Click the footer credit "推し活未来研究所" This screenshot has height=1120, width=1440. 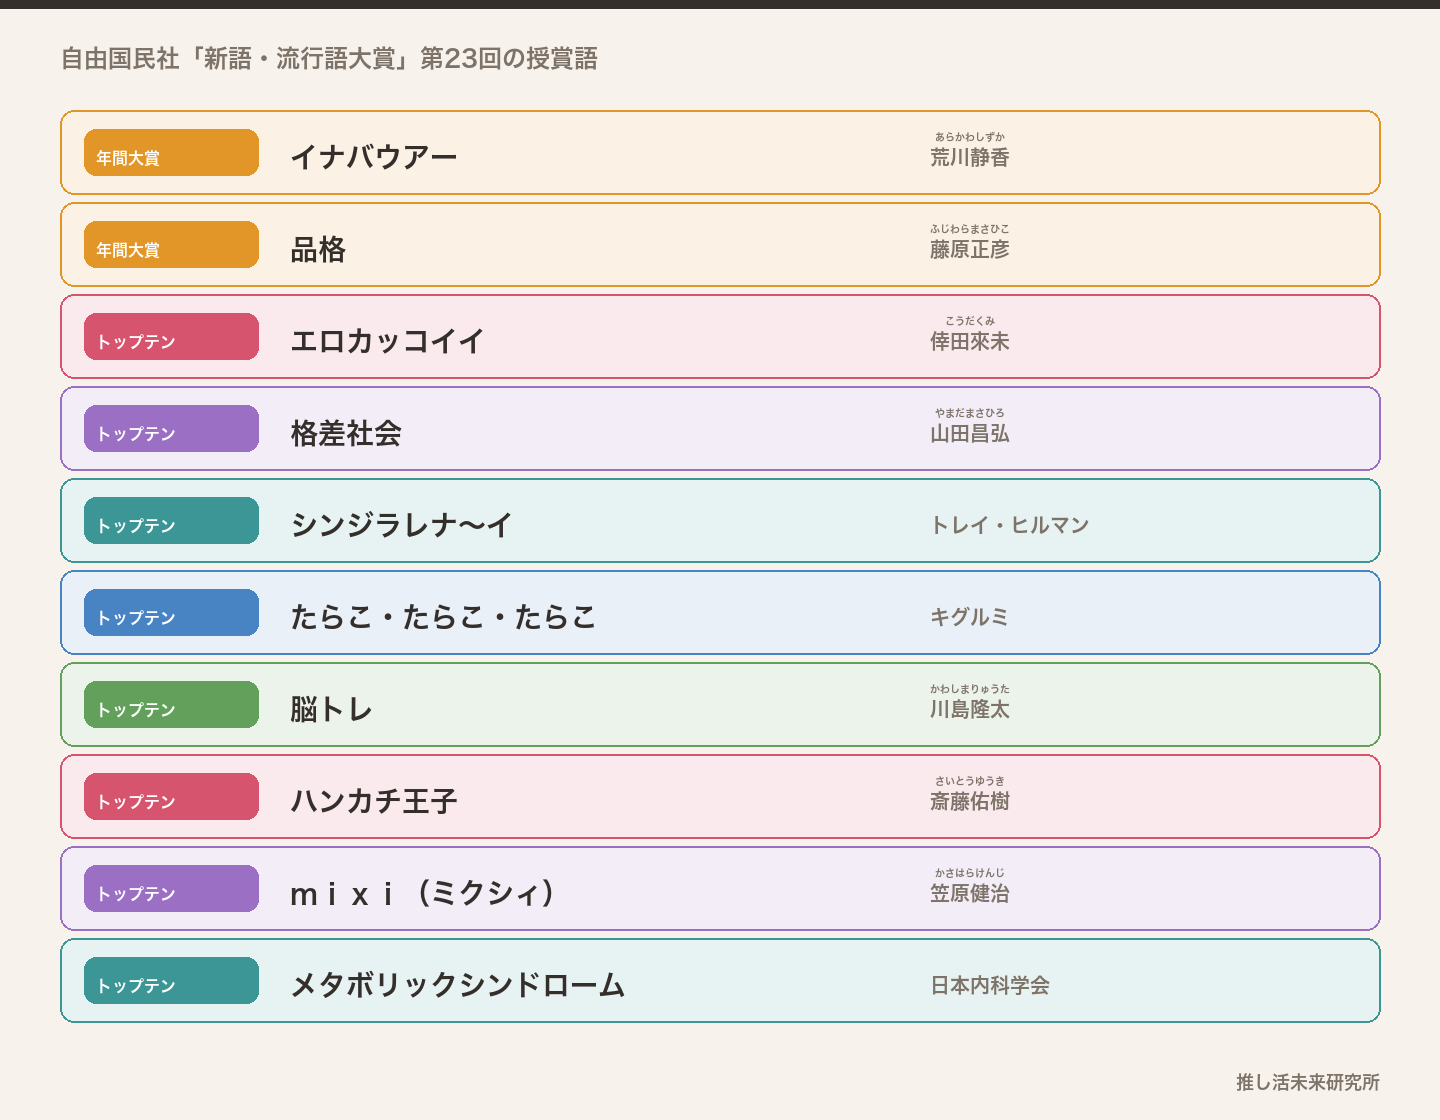(x=1308, y=1082)
